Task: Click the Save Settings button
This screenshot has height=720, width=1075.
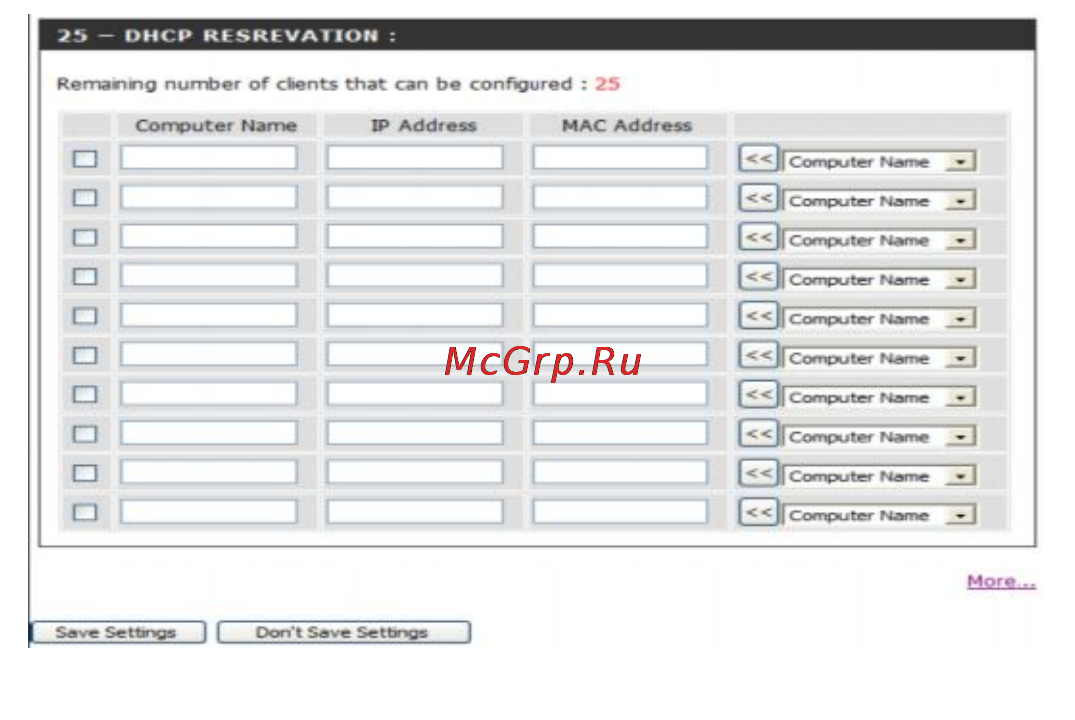Action: coord(118,632)
